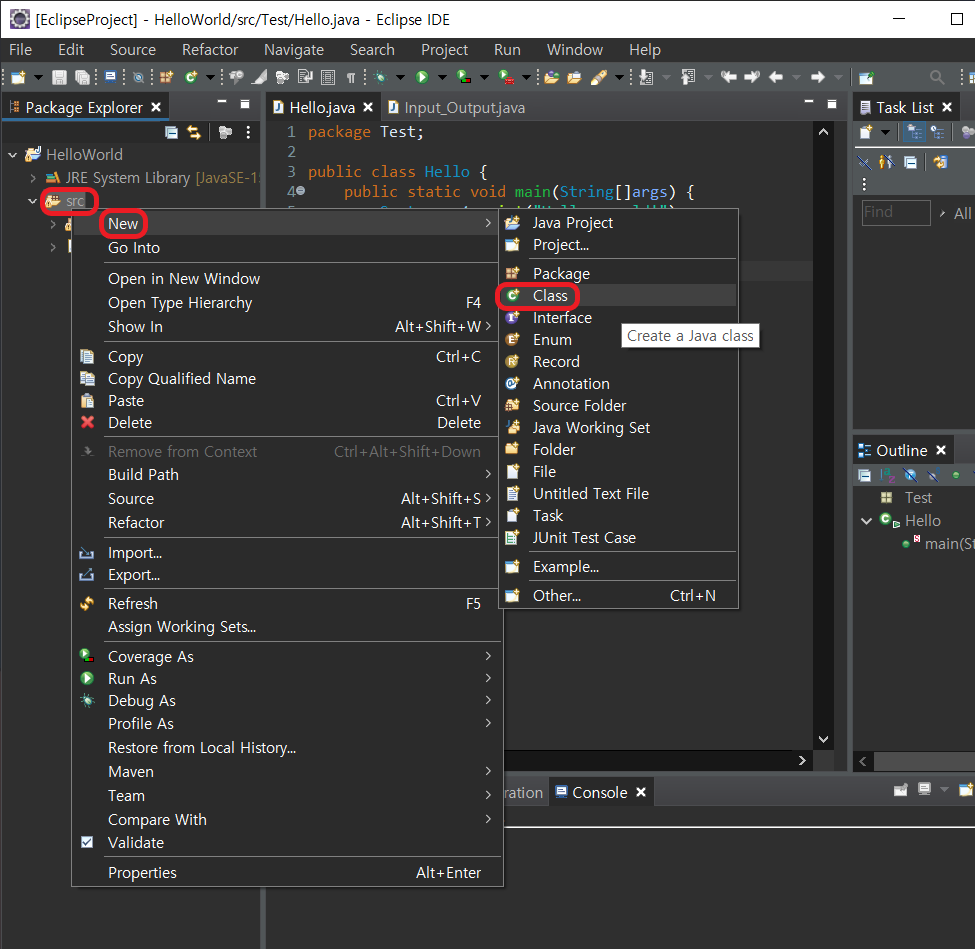975x949 pixels.
Task: Toggle Sort alphabetically in Outline
Action: (x=887, y=475)
